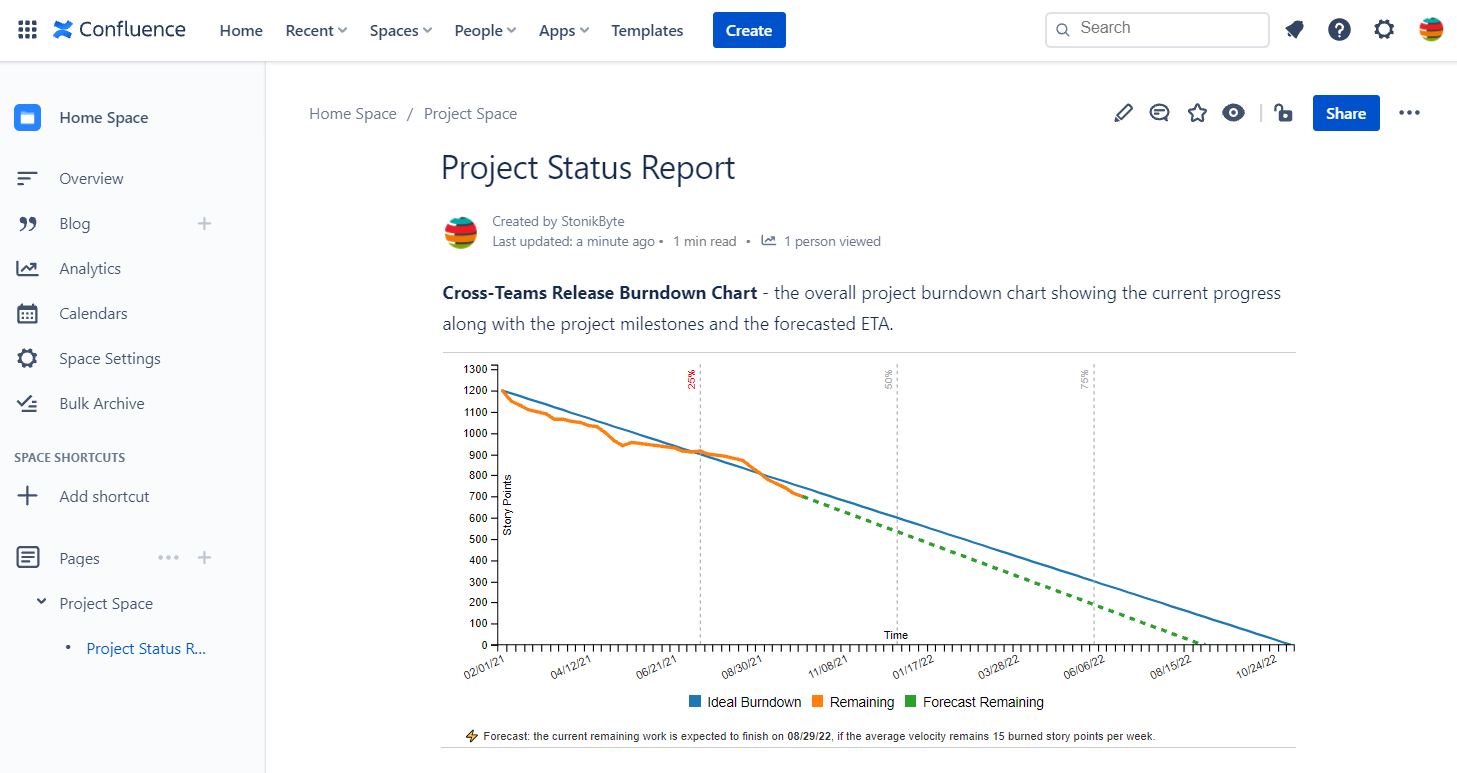
Task: Click in the Search input field
Action: coord(1165,29)
